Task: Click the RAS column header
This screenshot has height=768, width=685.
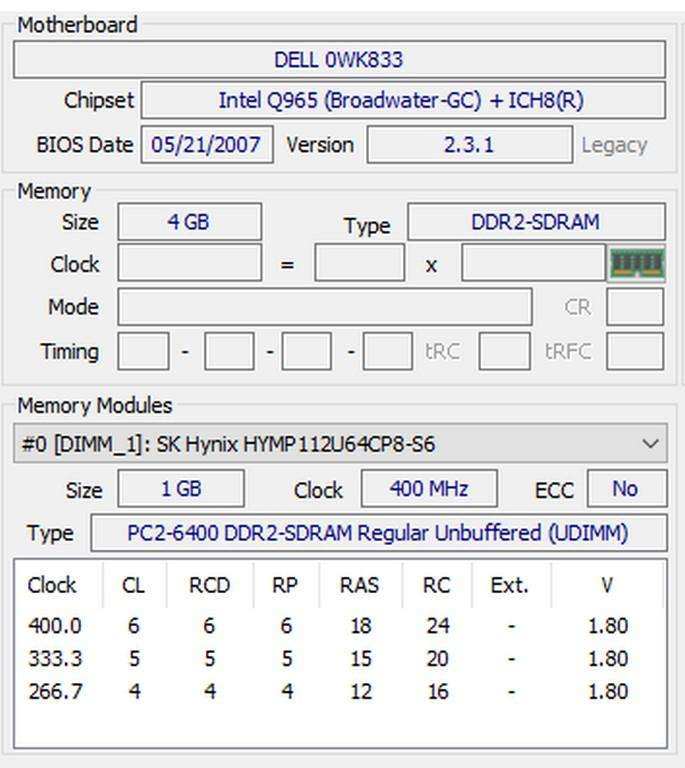Action: (x=359, y=585)
